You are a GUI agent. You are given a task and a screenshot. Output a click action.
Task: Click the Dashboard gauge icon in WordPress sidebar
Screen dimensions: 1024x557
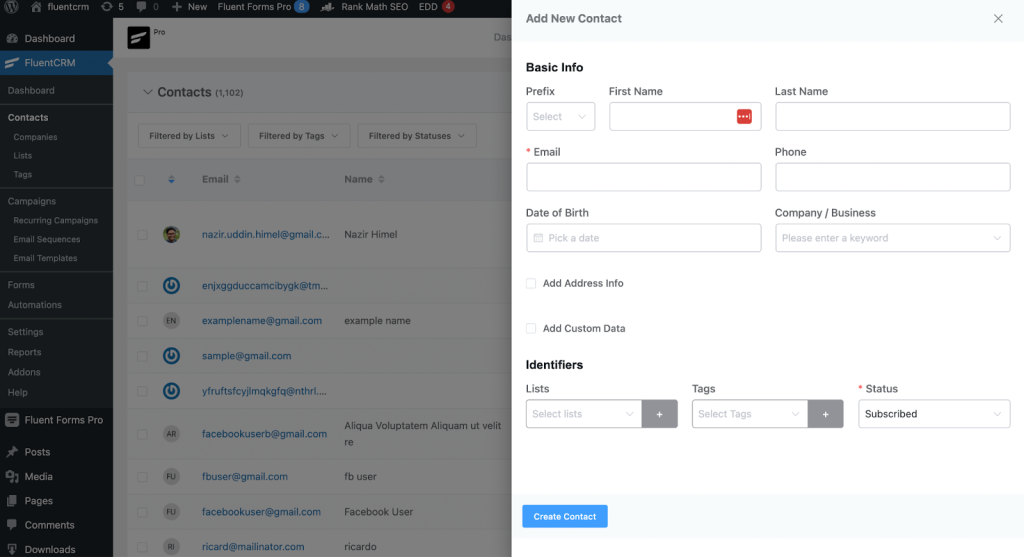tap(12, 39)
